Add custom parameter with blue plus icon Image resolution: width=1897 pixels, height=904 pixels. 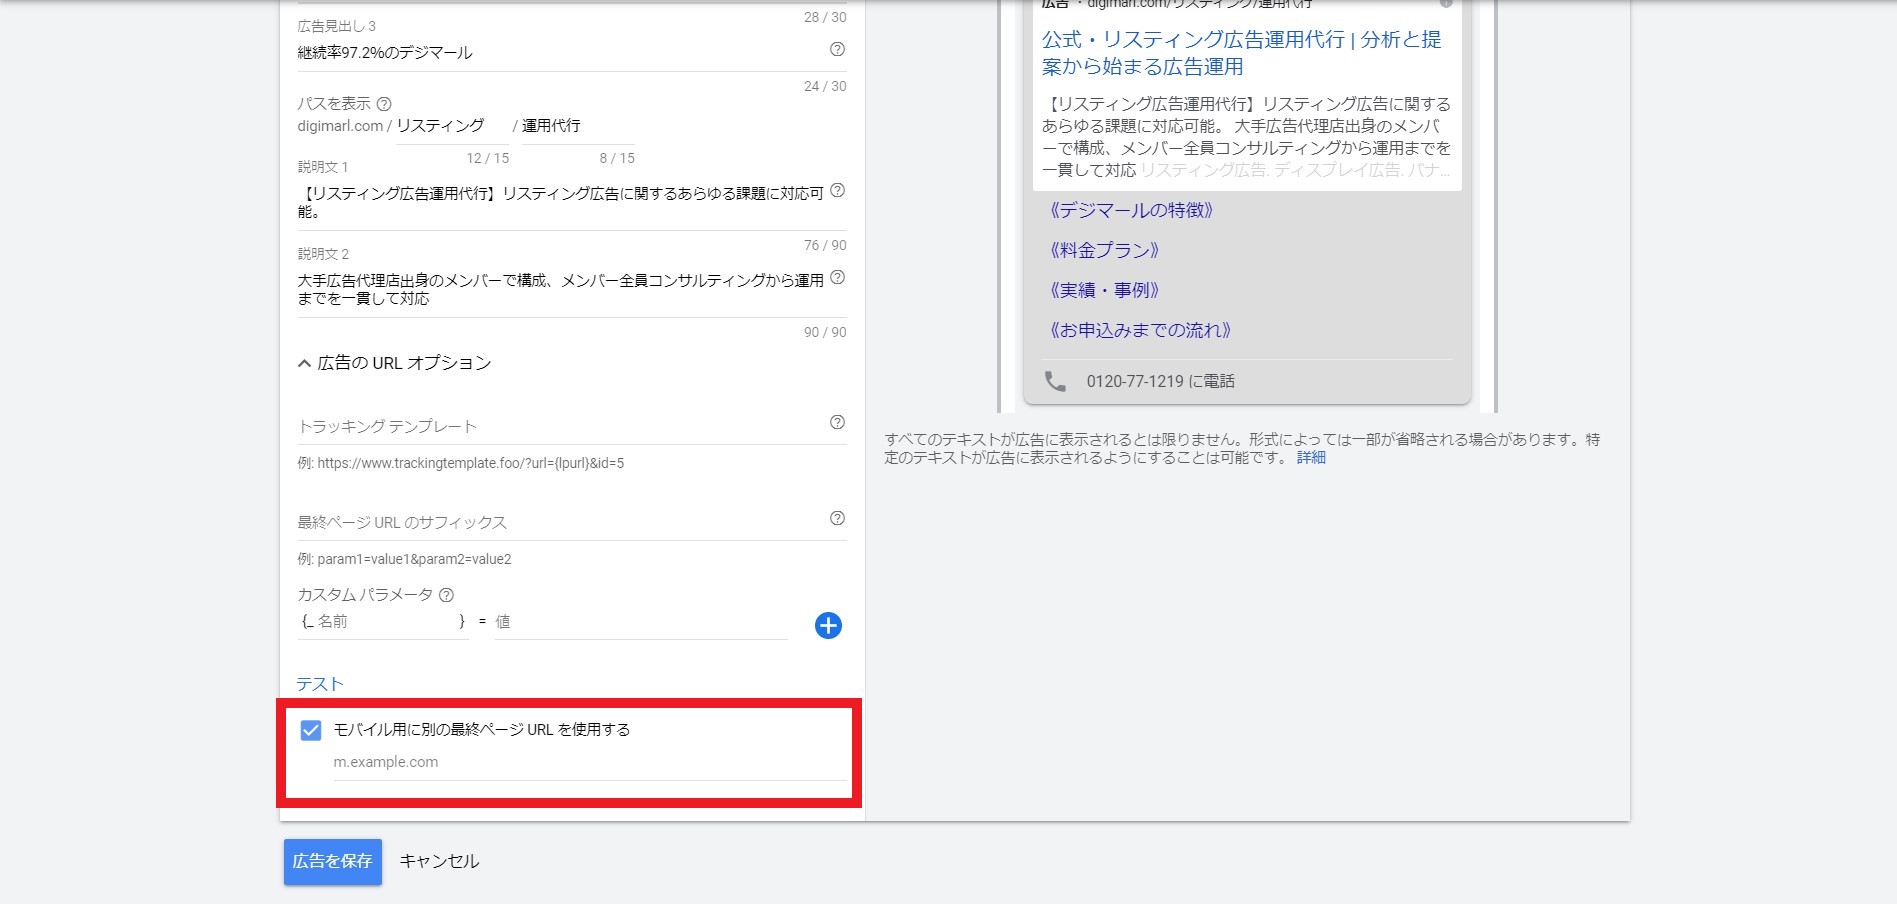[828, 626]
